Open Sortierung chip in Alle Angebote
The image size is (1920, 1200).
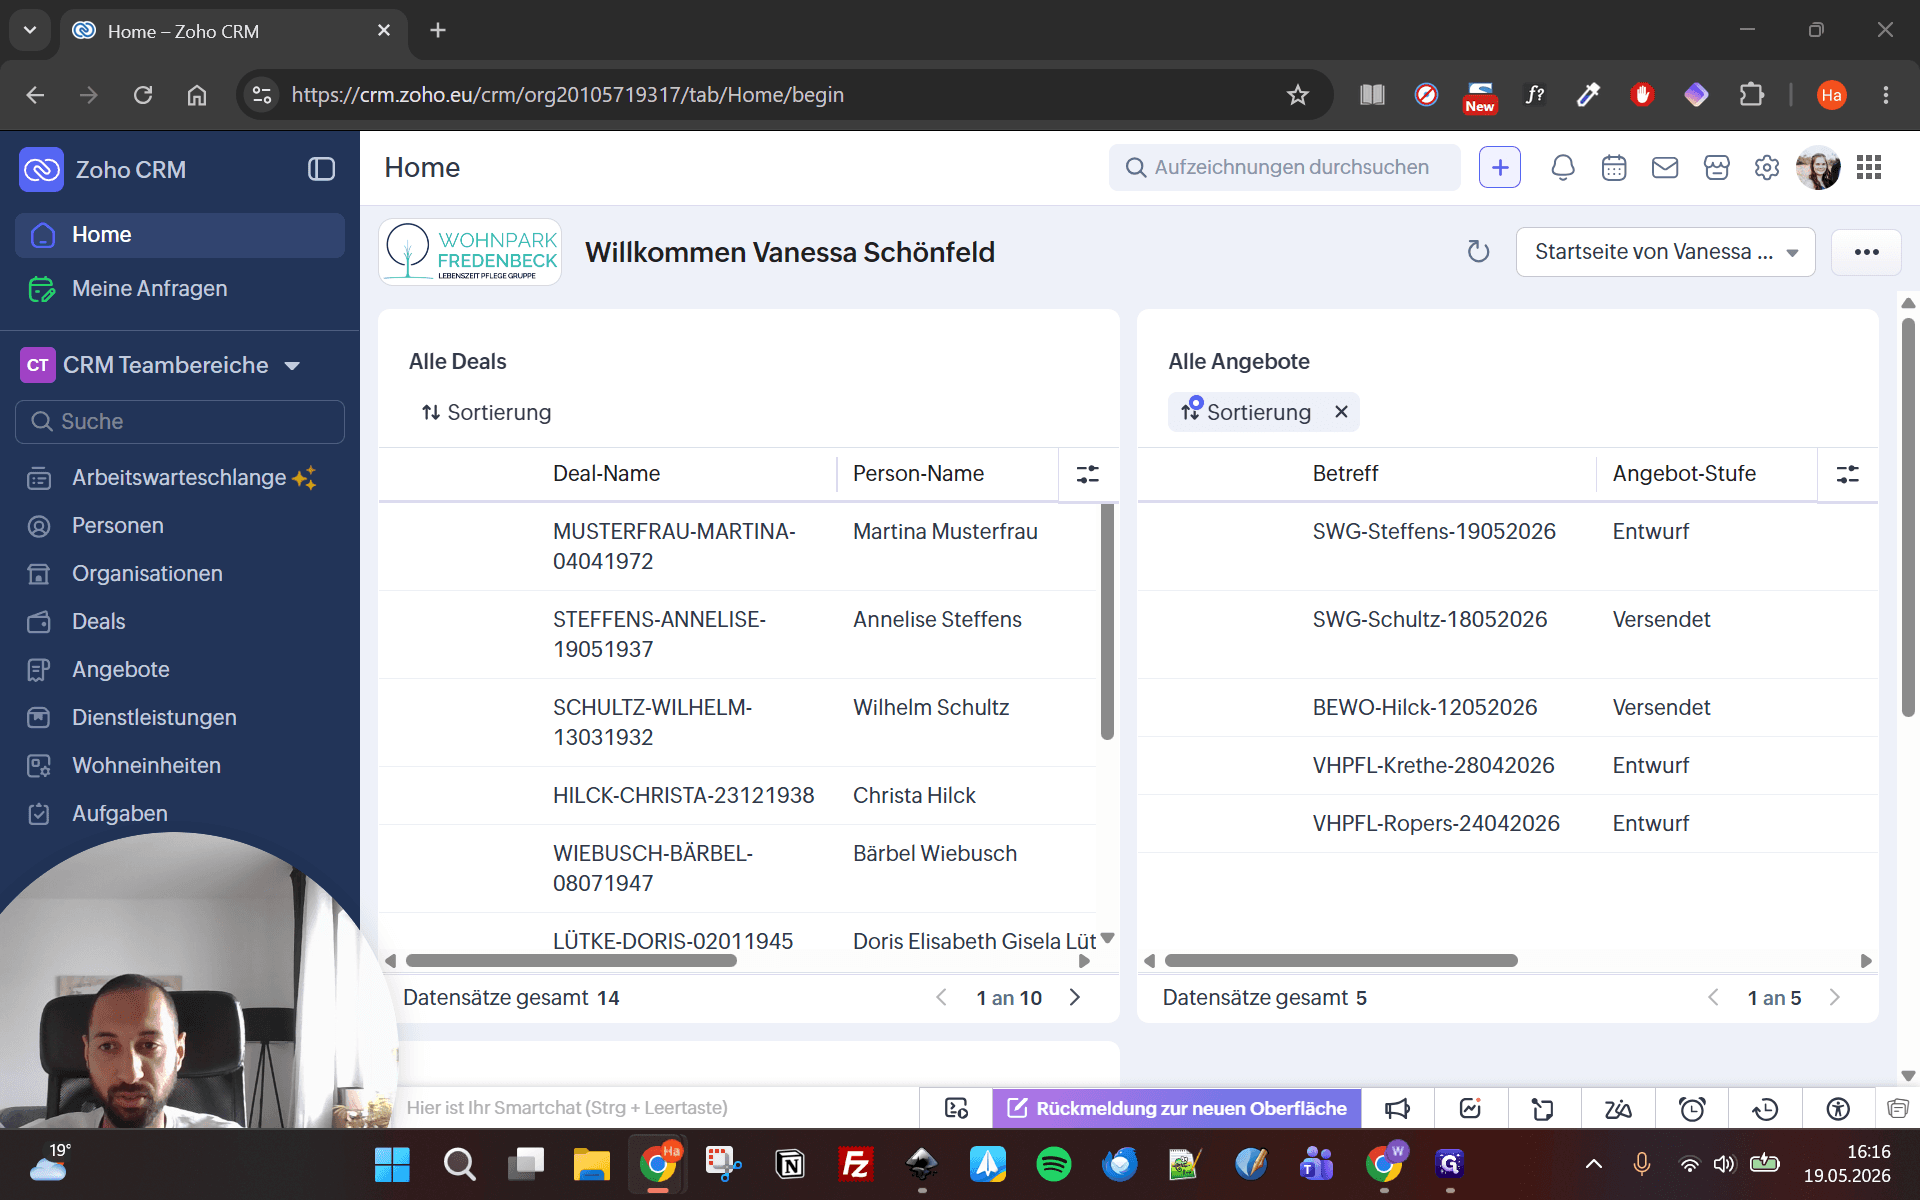(x=1246, y=412)
